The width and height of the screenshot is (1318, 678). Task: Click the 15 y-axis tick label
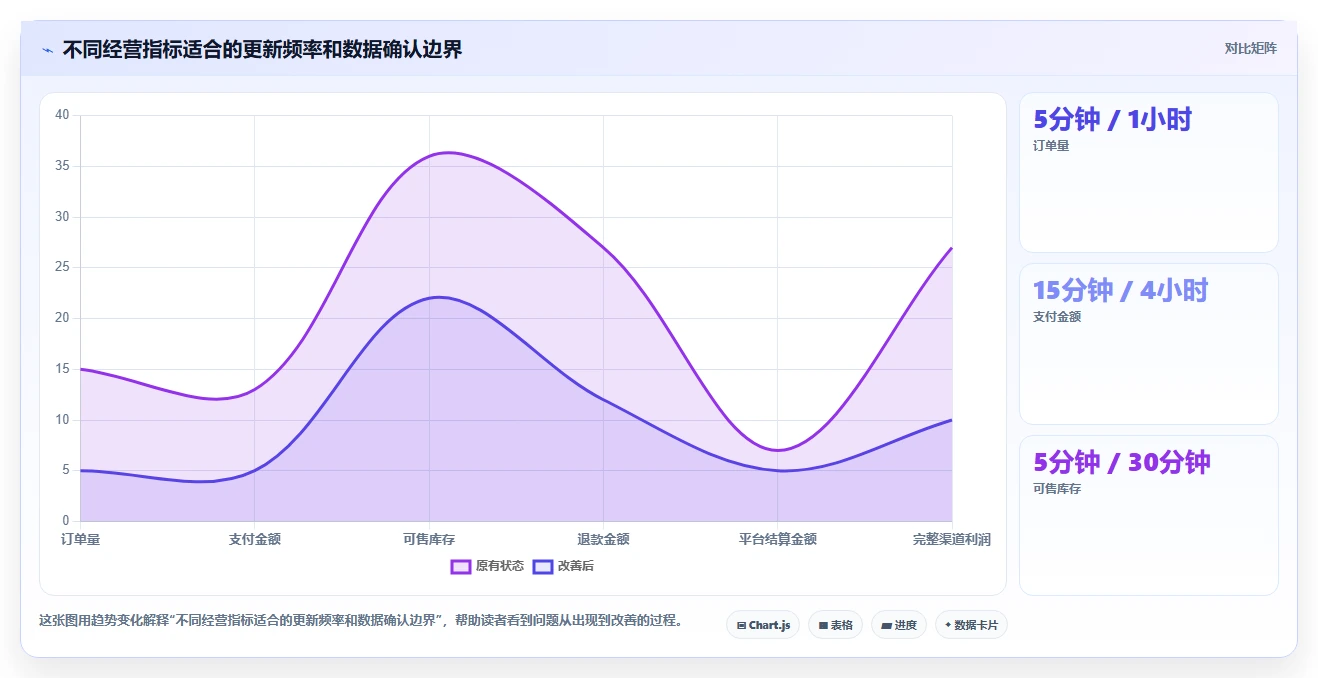click(62, 369)
